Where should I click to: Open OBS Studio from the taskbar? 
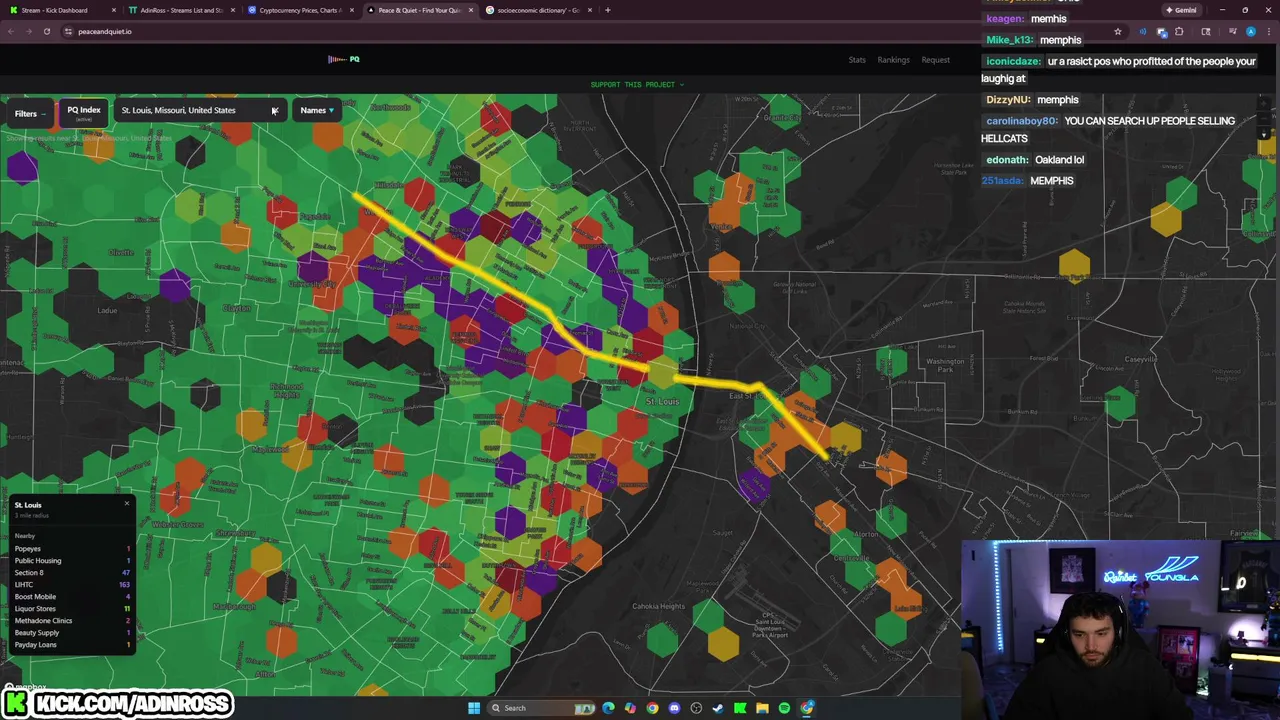coord(696,708)
